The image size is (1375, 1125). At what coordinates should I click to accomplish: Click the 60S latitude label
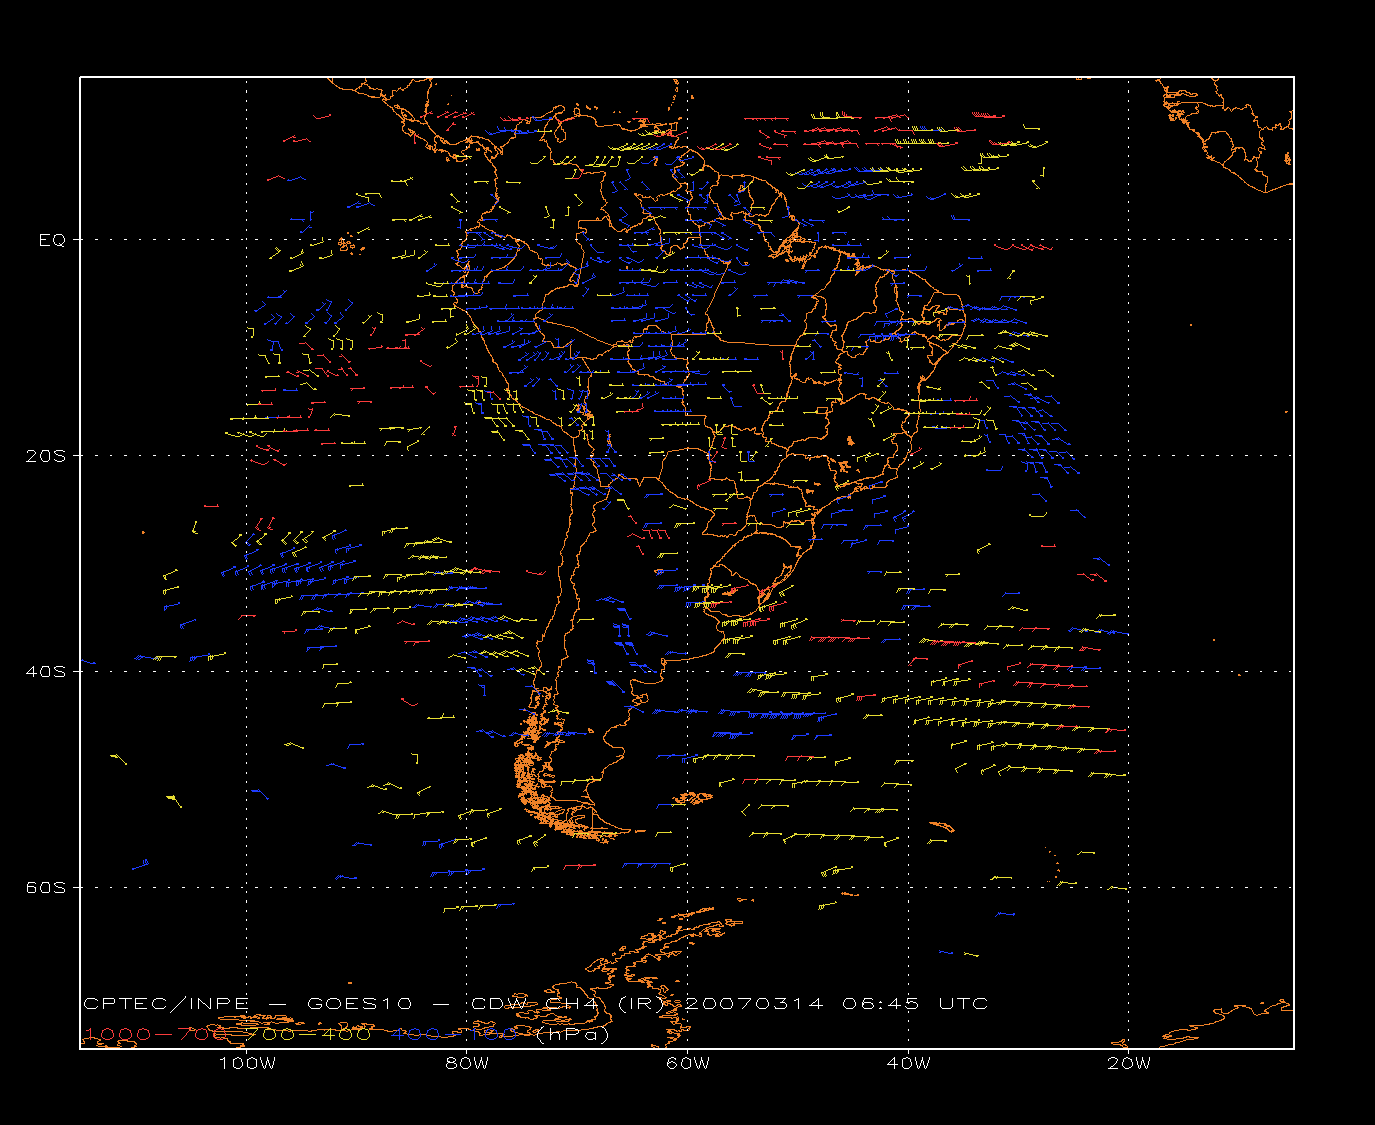(45, 888)
